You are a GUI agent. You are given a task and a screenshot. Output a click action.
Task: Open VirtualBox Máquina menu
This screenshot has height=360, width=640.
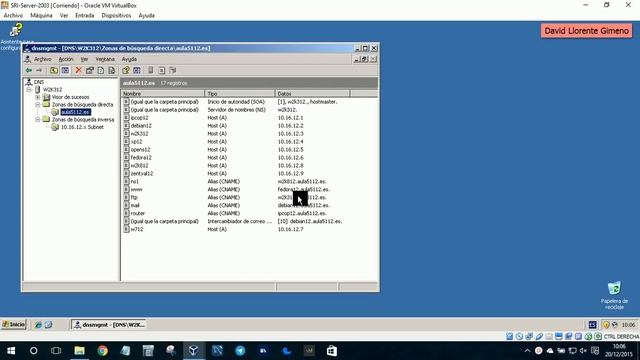pyautogui.click(x=41, y=16)
